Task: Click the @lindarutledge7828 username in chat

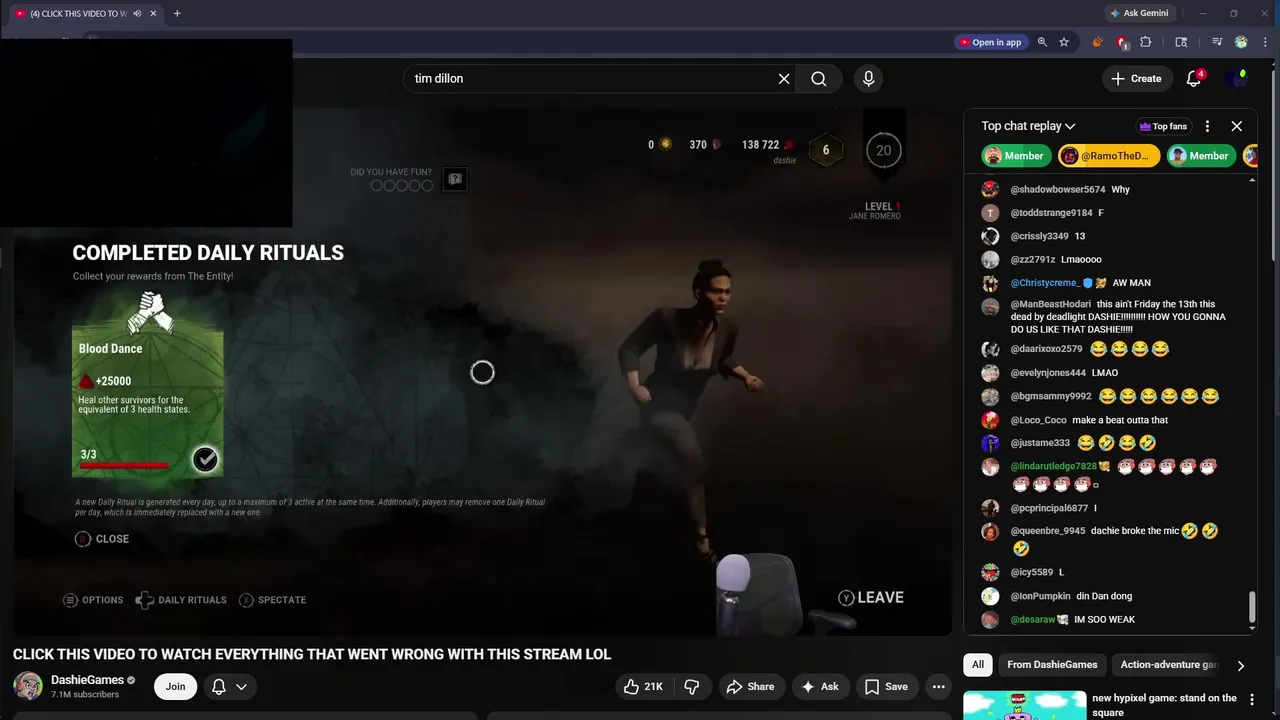Action: (1053, 467)
